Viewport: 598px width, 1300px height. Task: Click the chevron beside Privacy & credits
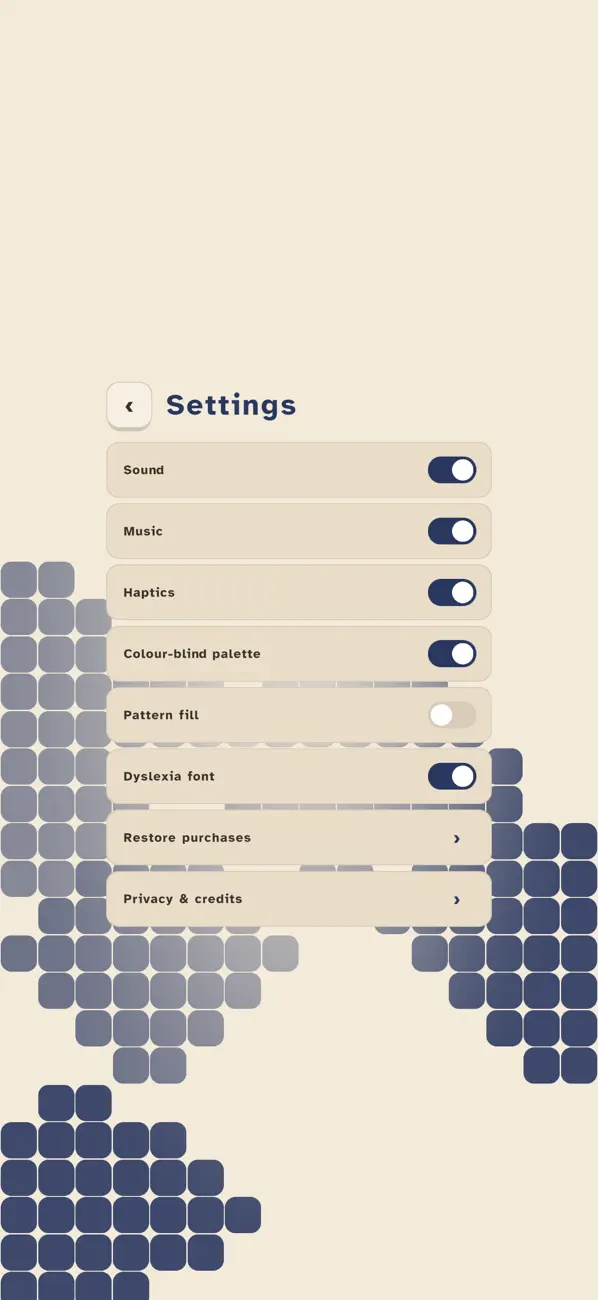[x=457, y=899]
